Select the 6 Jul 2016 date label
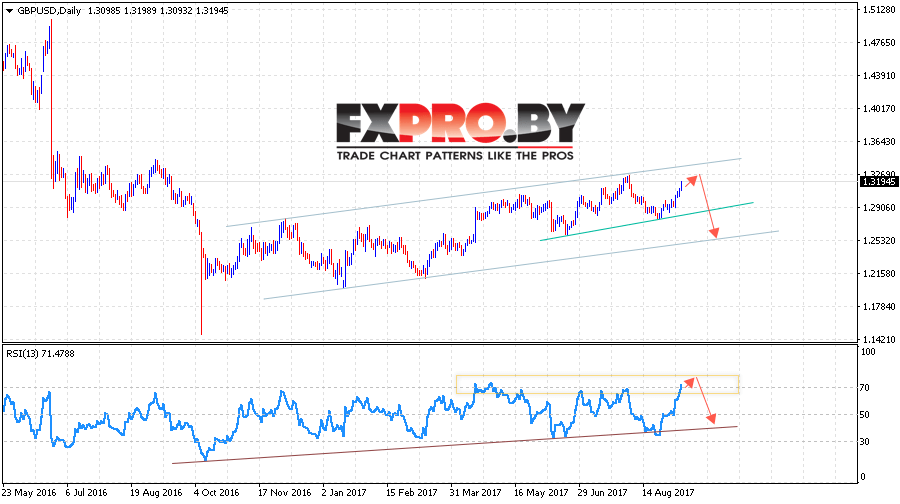 click(87, 493)
